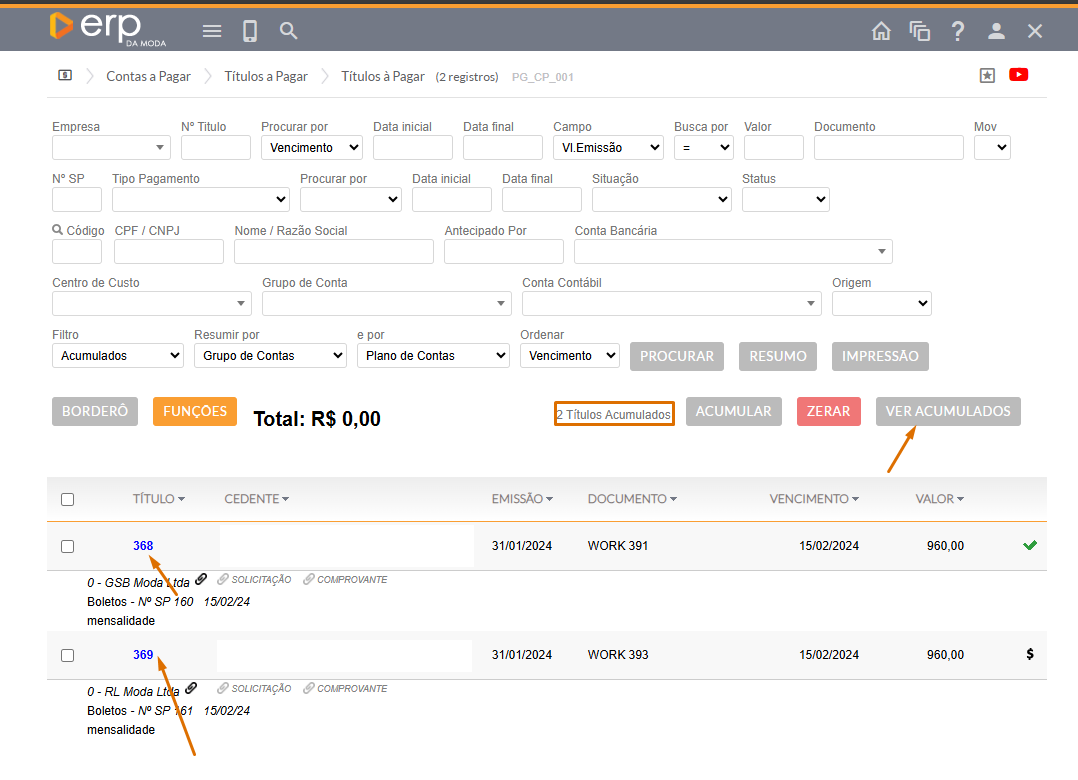Screen dimensions: 1078x780
Task: Open the Resumir por Grupo de Contas dropdown
Action: [270, 355]
